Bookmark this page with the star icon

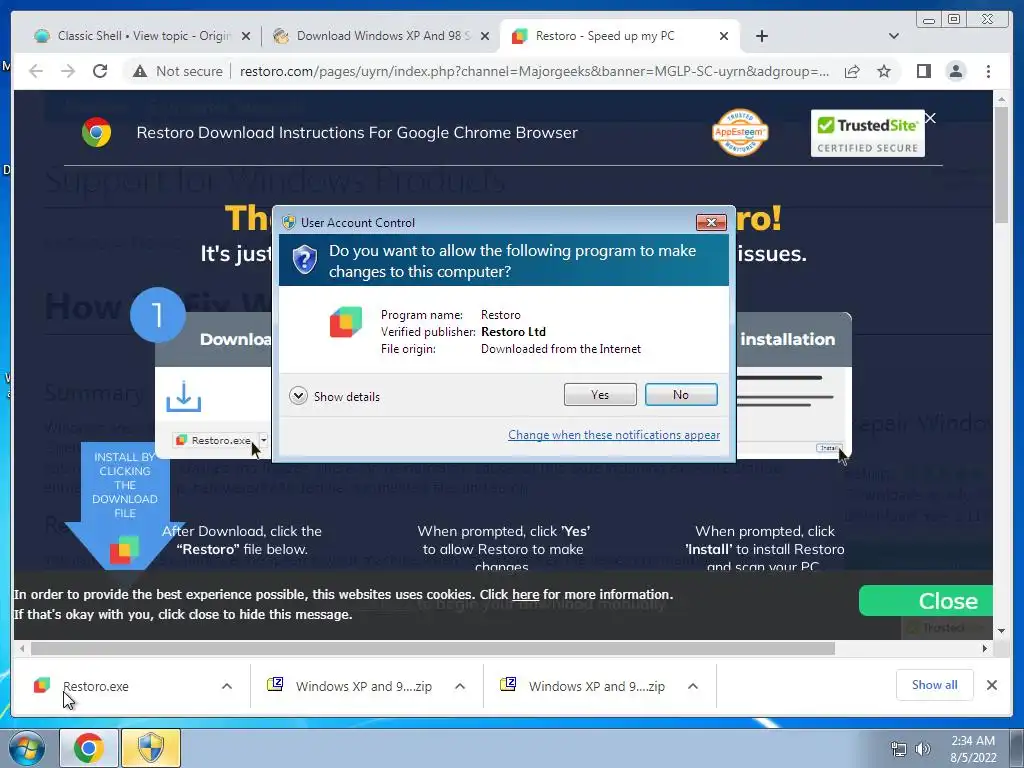pos(884,71)
